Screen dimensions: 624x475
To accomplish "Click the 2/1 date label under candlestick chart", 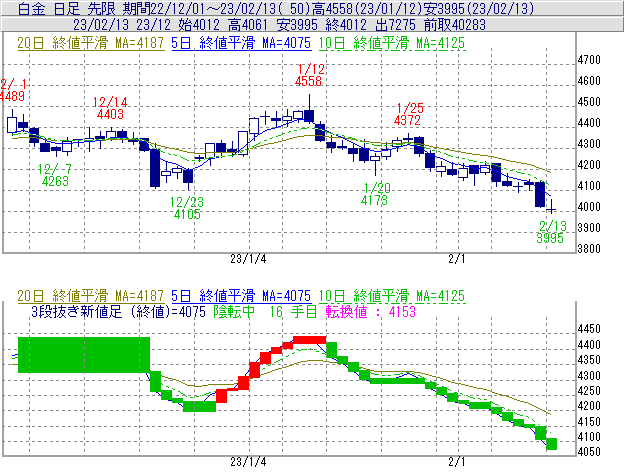I will [x=457, y=259].
